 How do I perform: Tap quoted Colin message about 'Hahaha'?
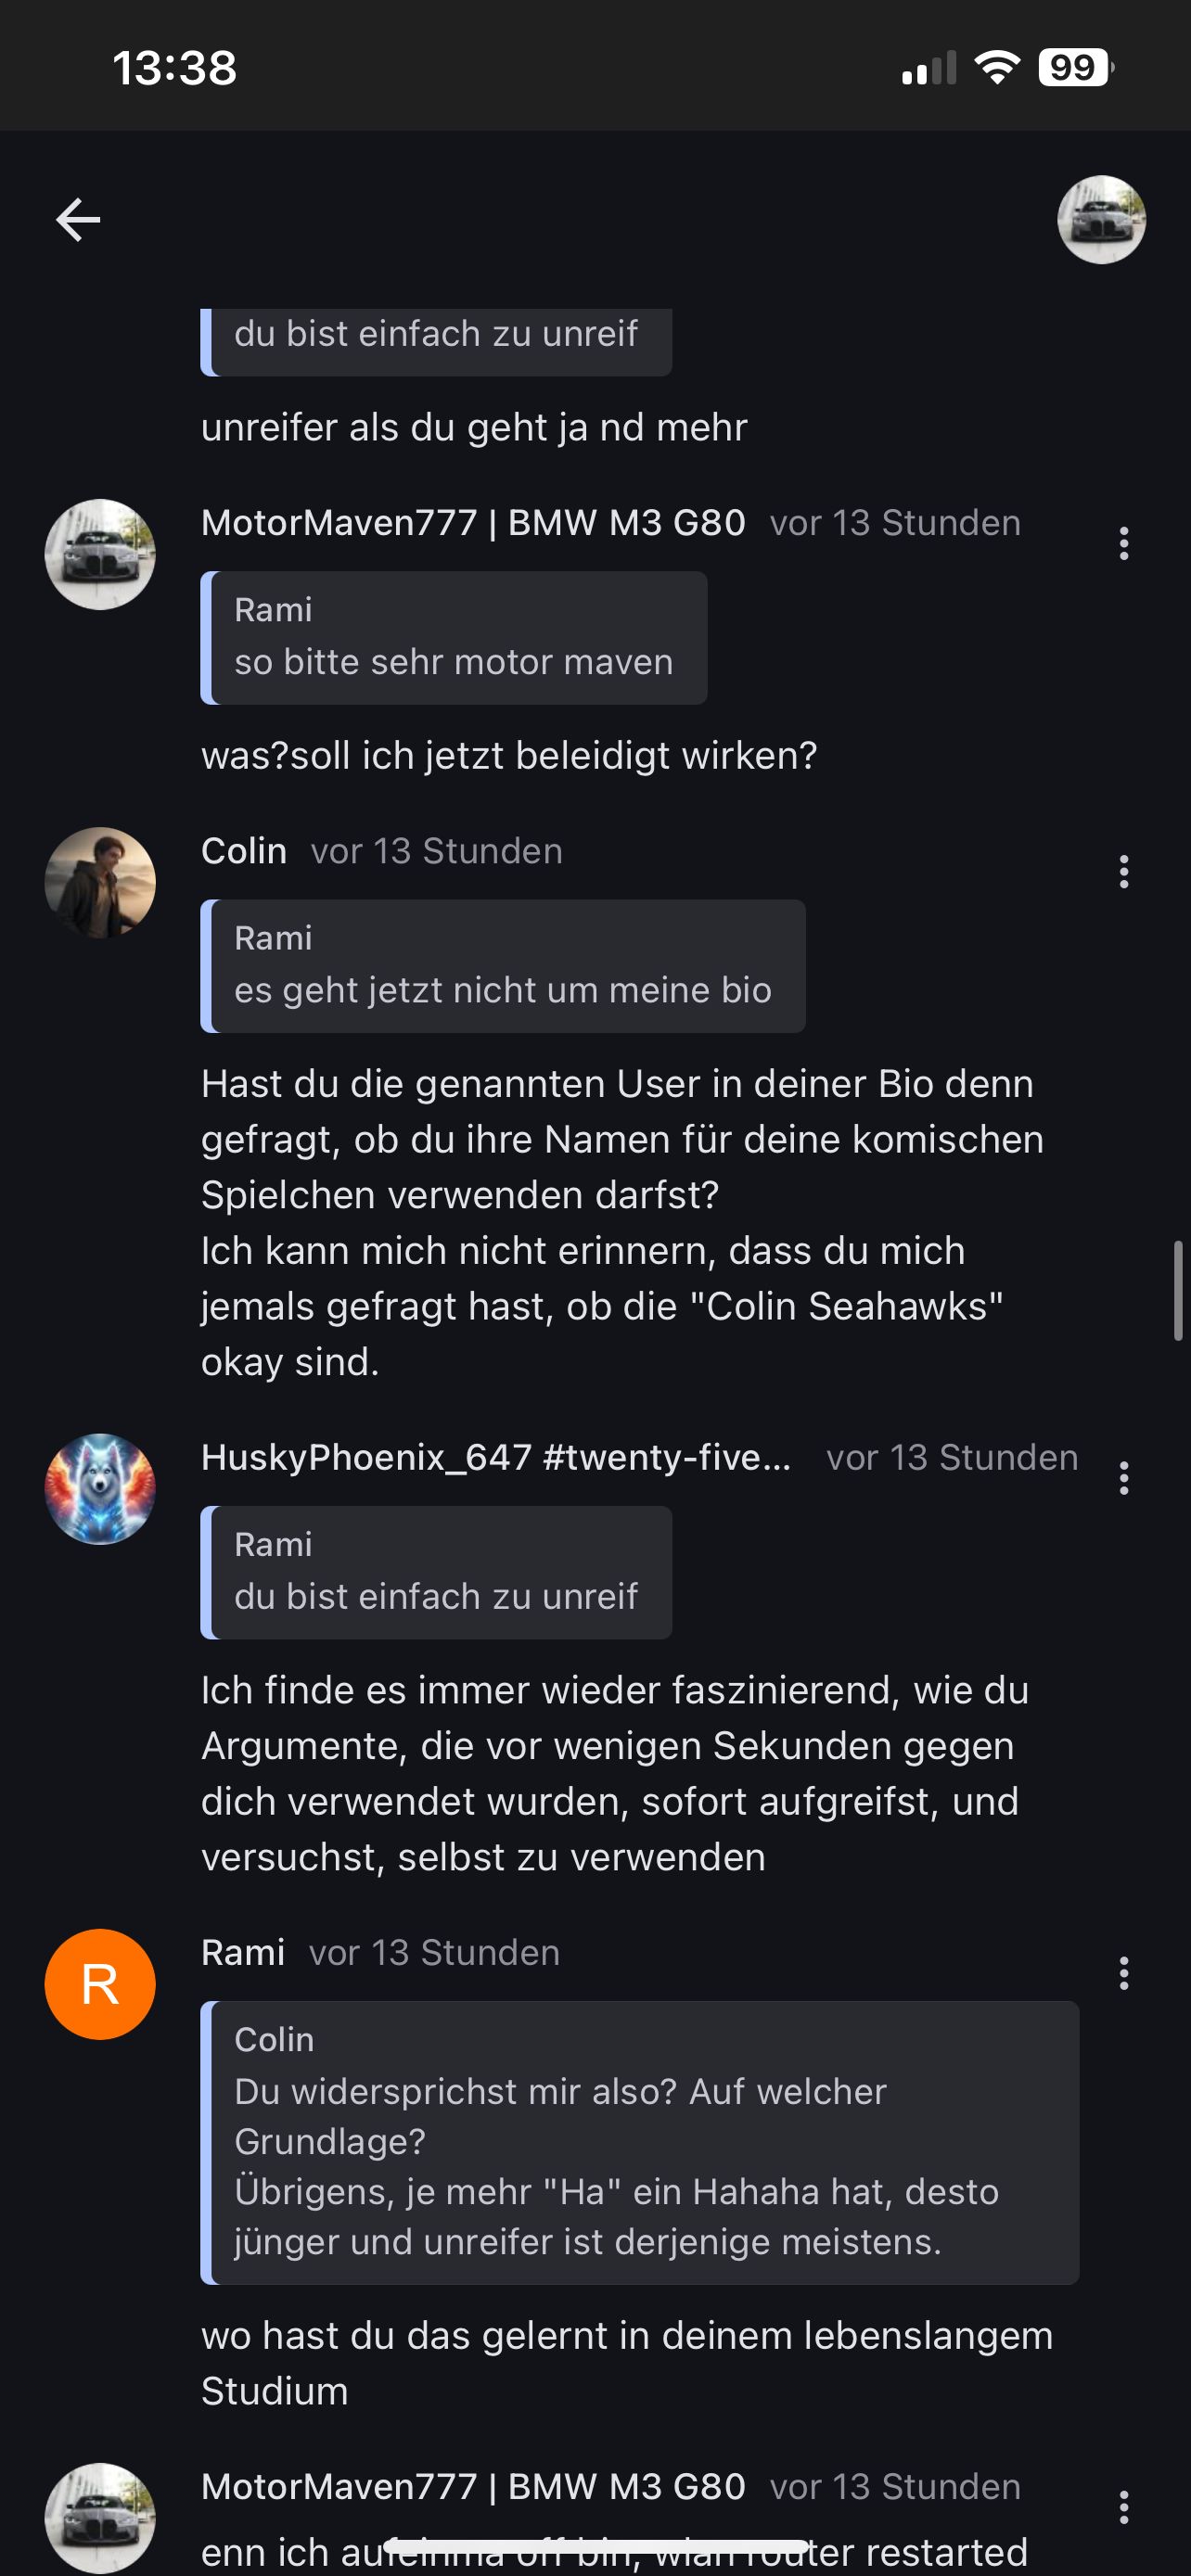point(640,2142)
